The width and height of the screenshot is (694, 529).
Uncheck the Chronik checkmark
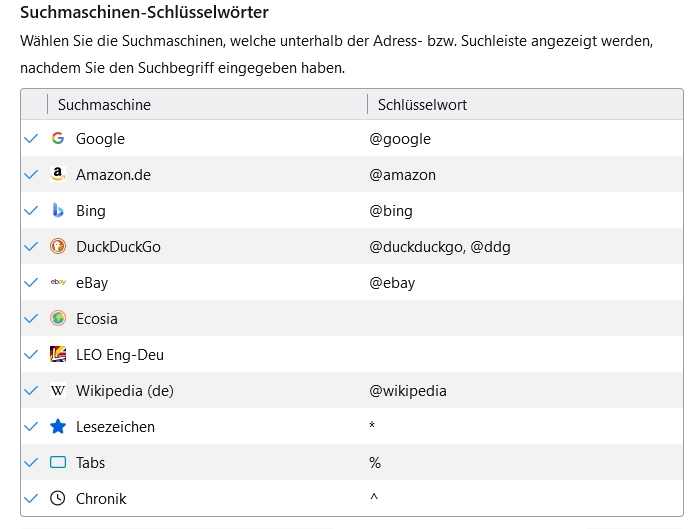tap(31, 499)
